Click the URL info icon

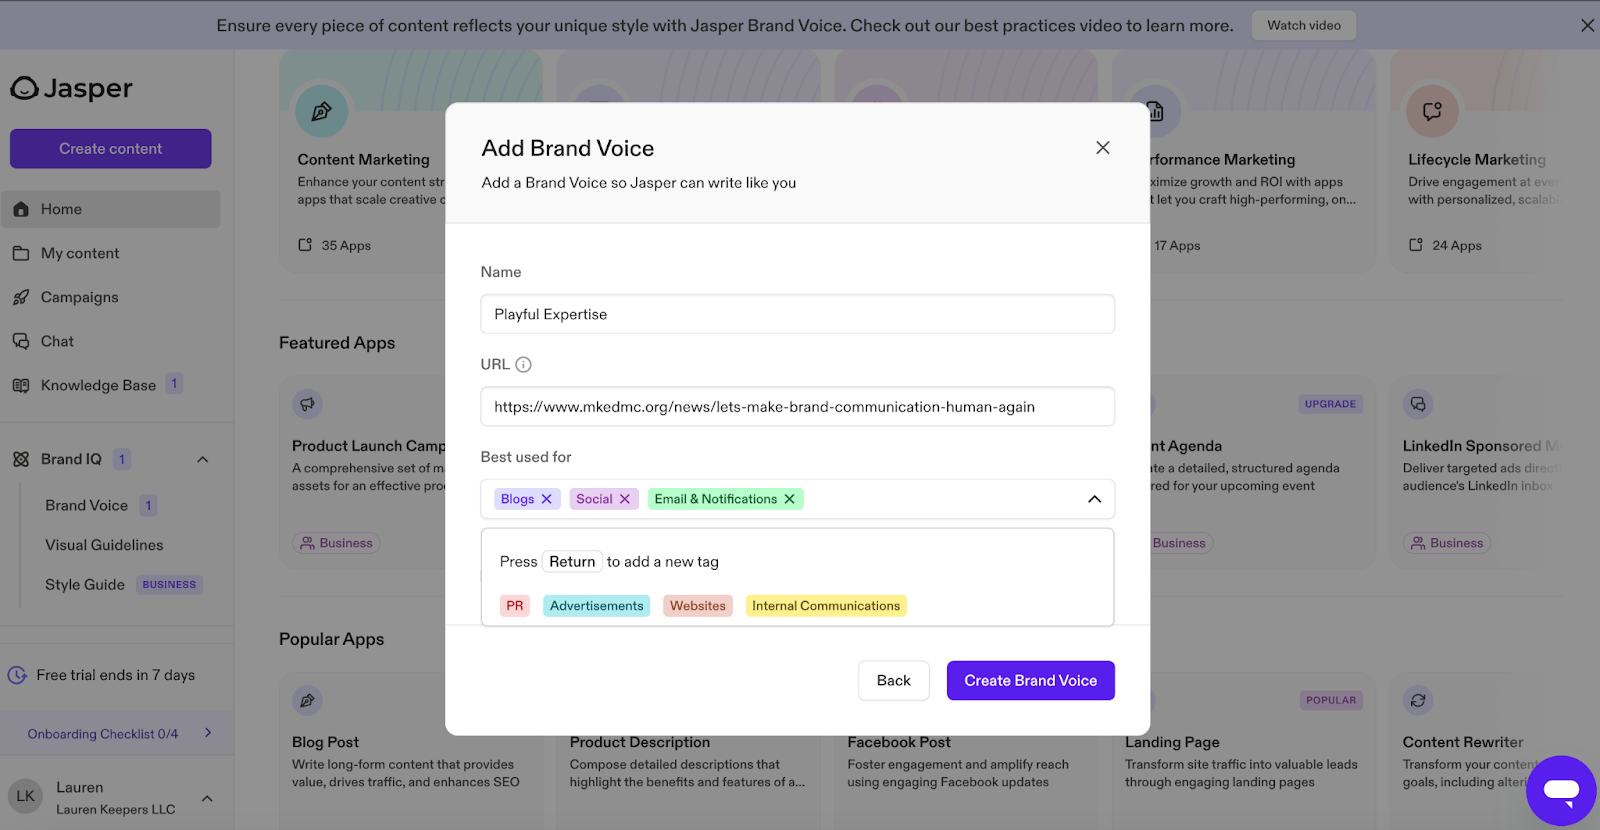point(523,365)
